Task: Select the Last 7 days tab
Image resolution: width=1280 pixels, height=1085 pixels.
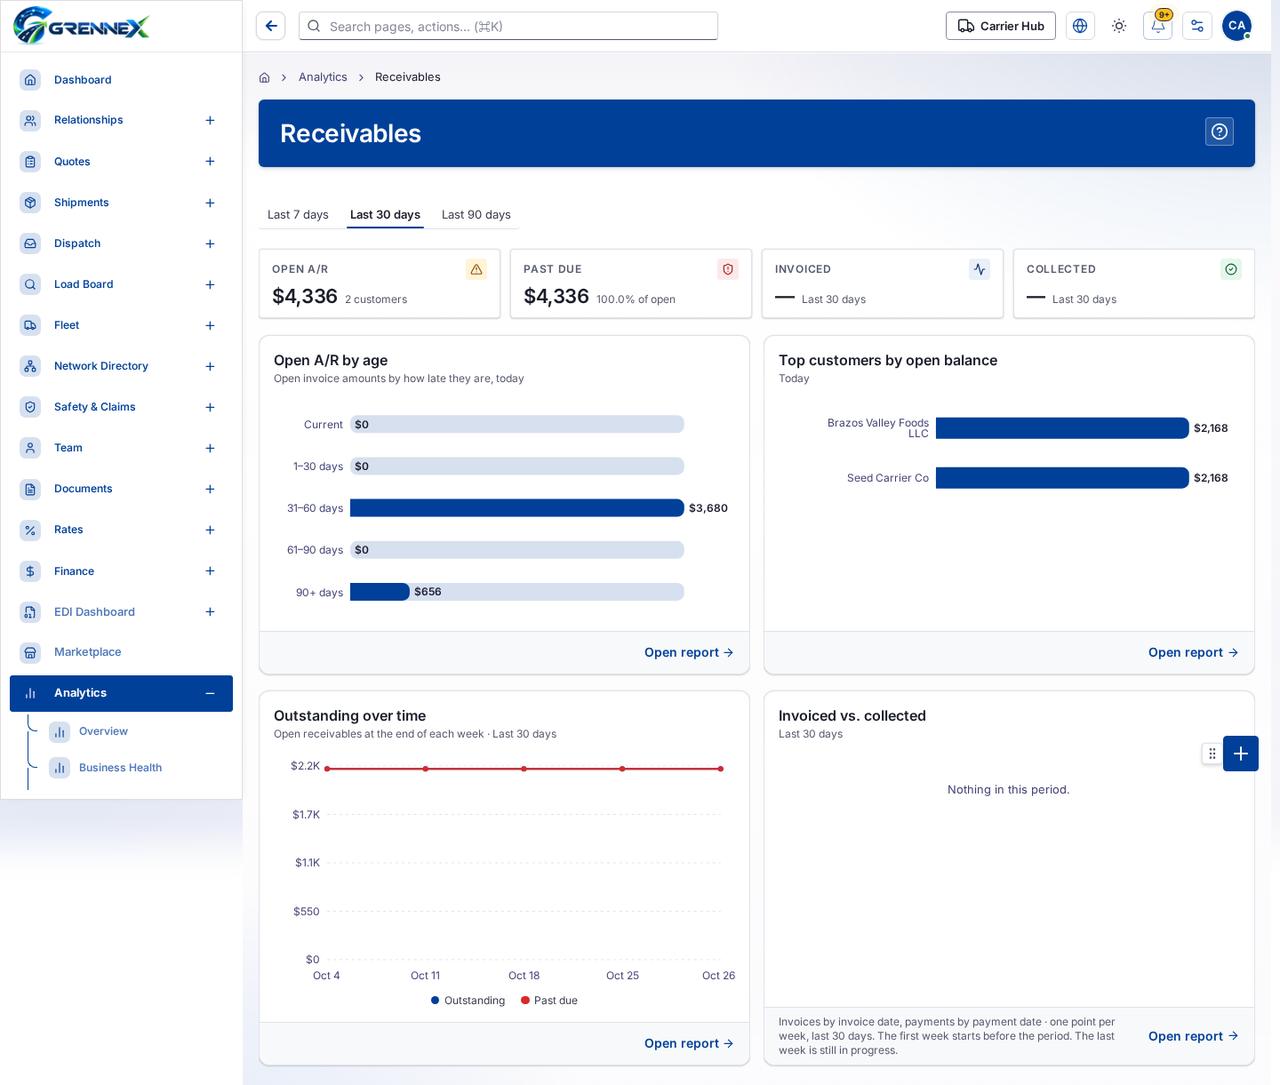Action: point(298,215)
